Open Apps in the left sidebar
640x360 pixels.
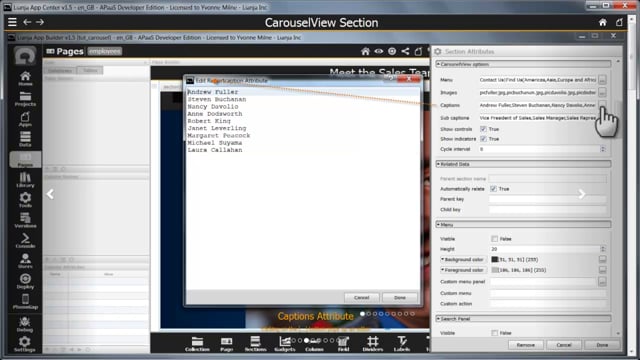click(x=25, y=119)
